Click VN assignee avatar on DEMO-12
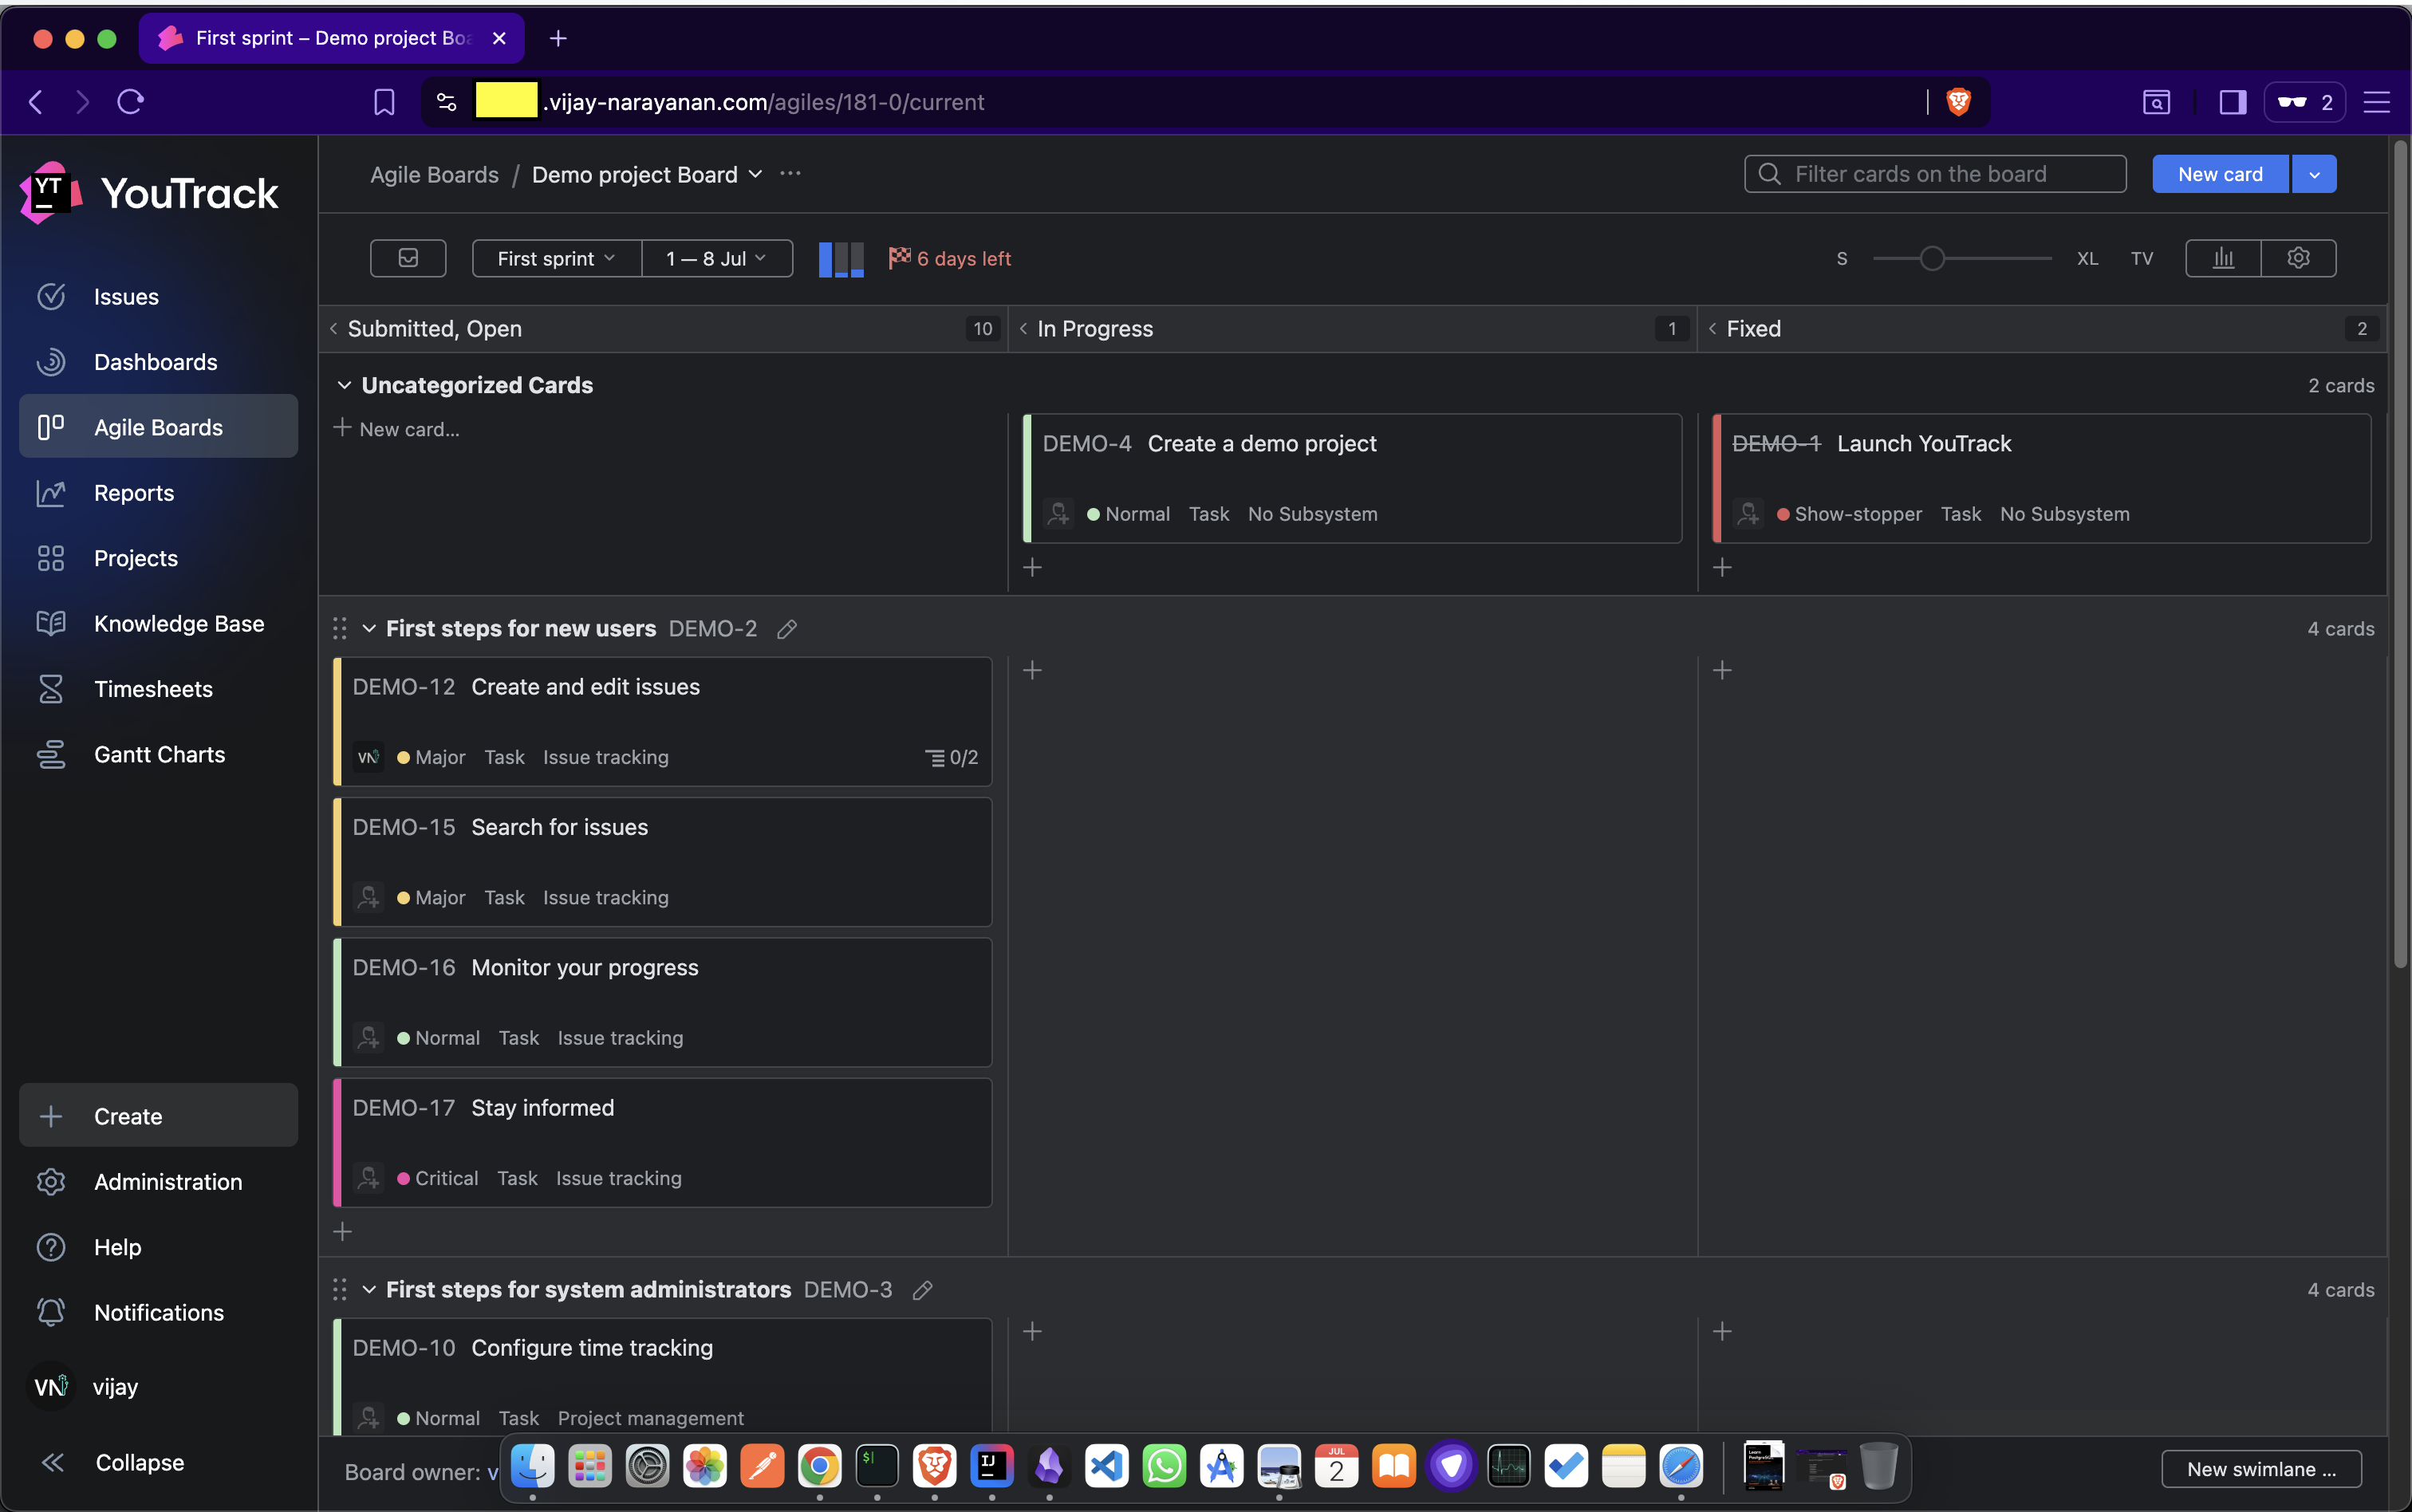2412x1512 pixels. (x=368, y=757)
